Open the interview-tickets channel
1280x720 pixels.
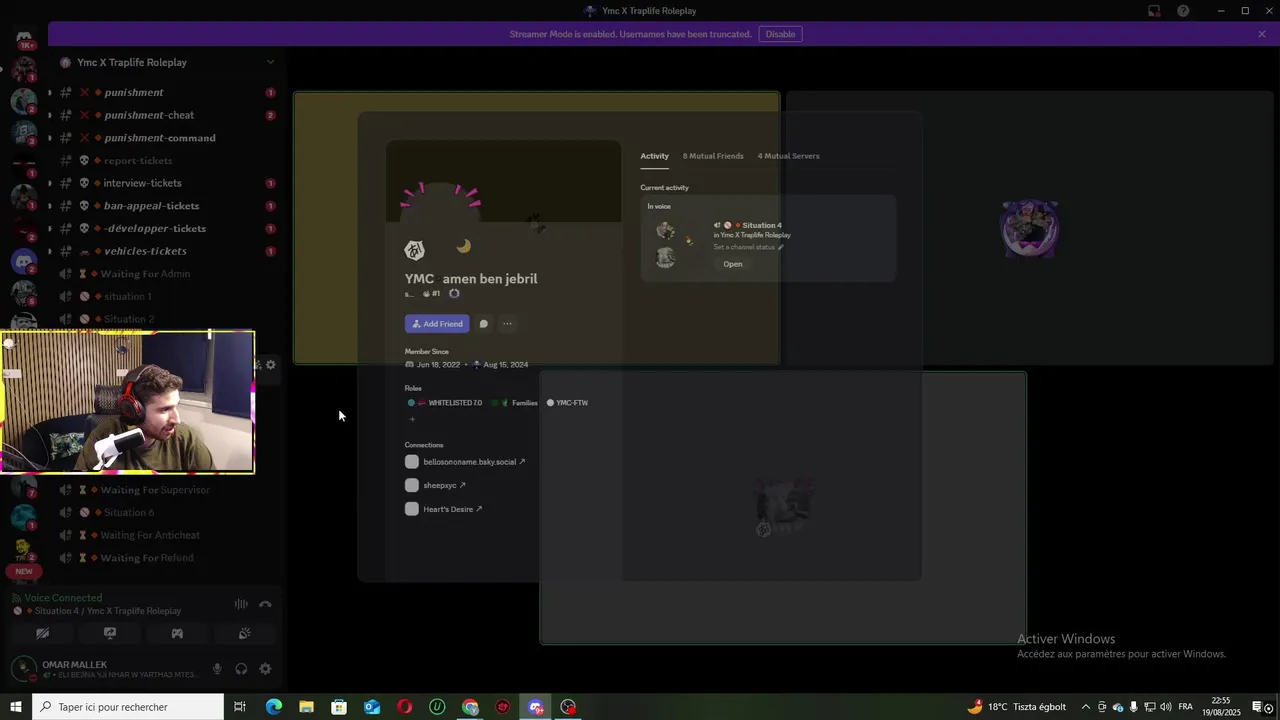(142, 183)
